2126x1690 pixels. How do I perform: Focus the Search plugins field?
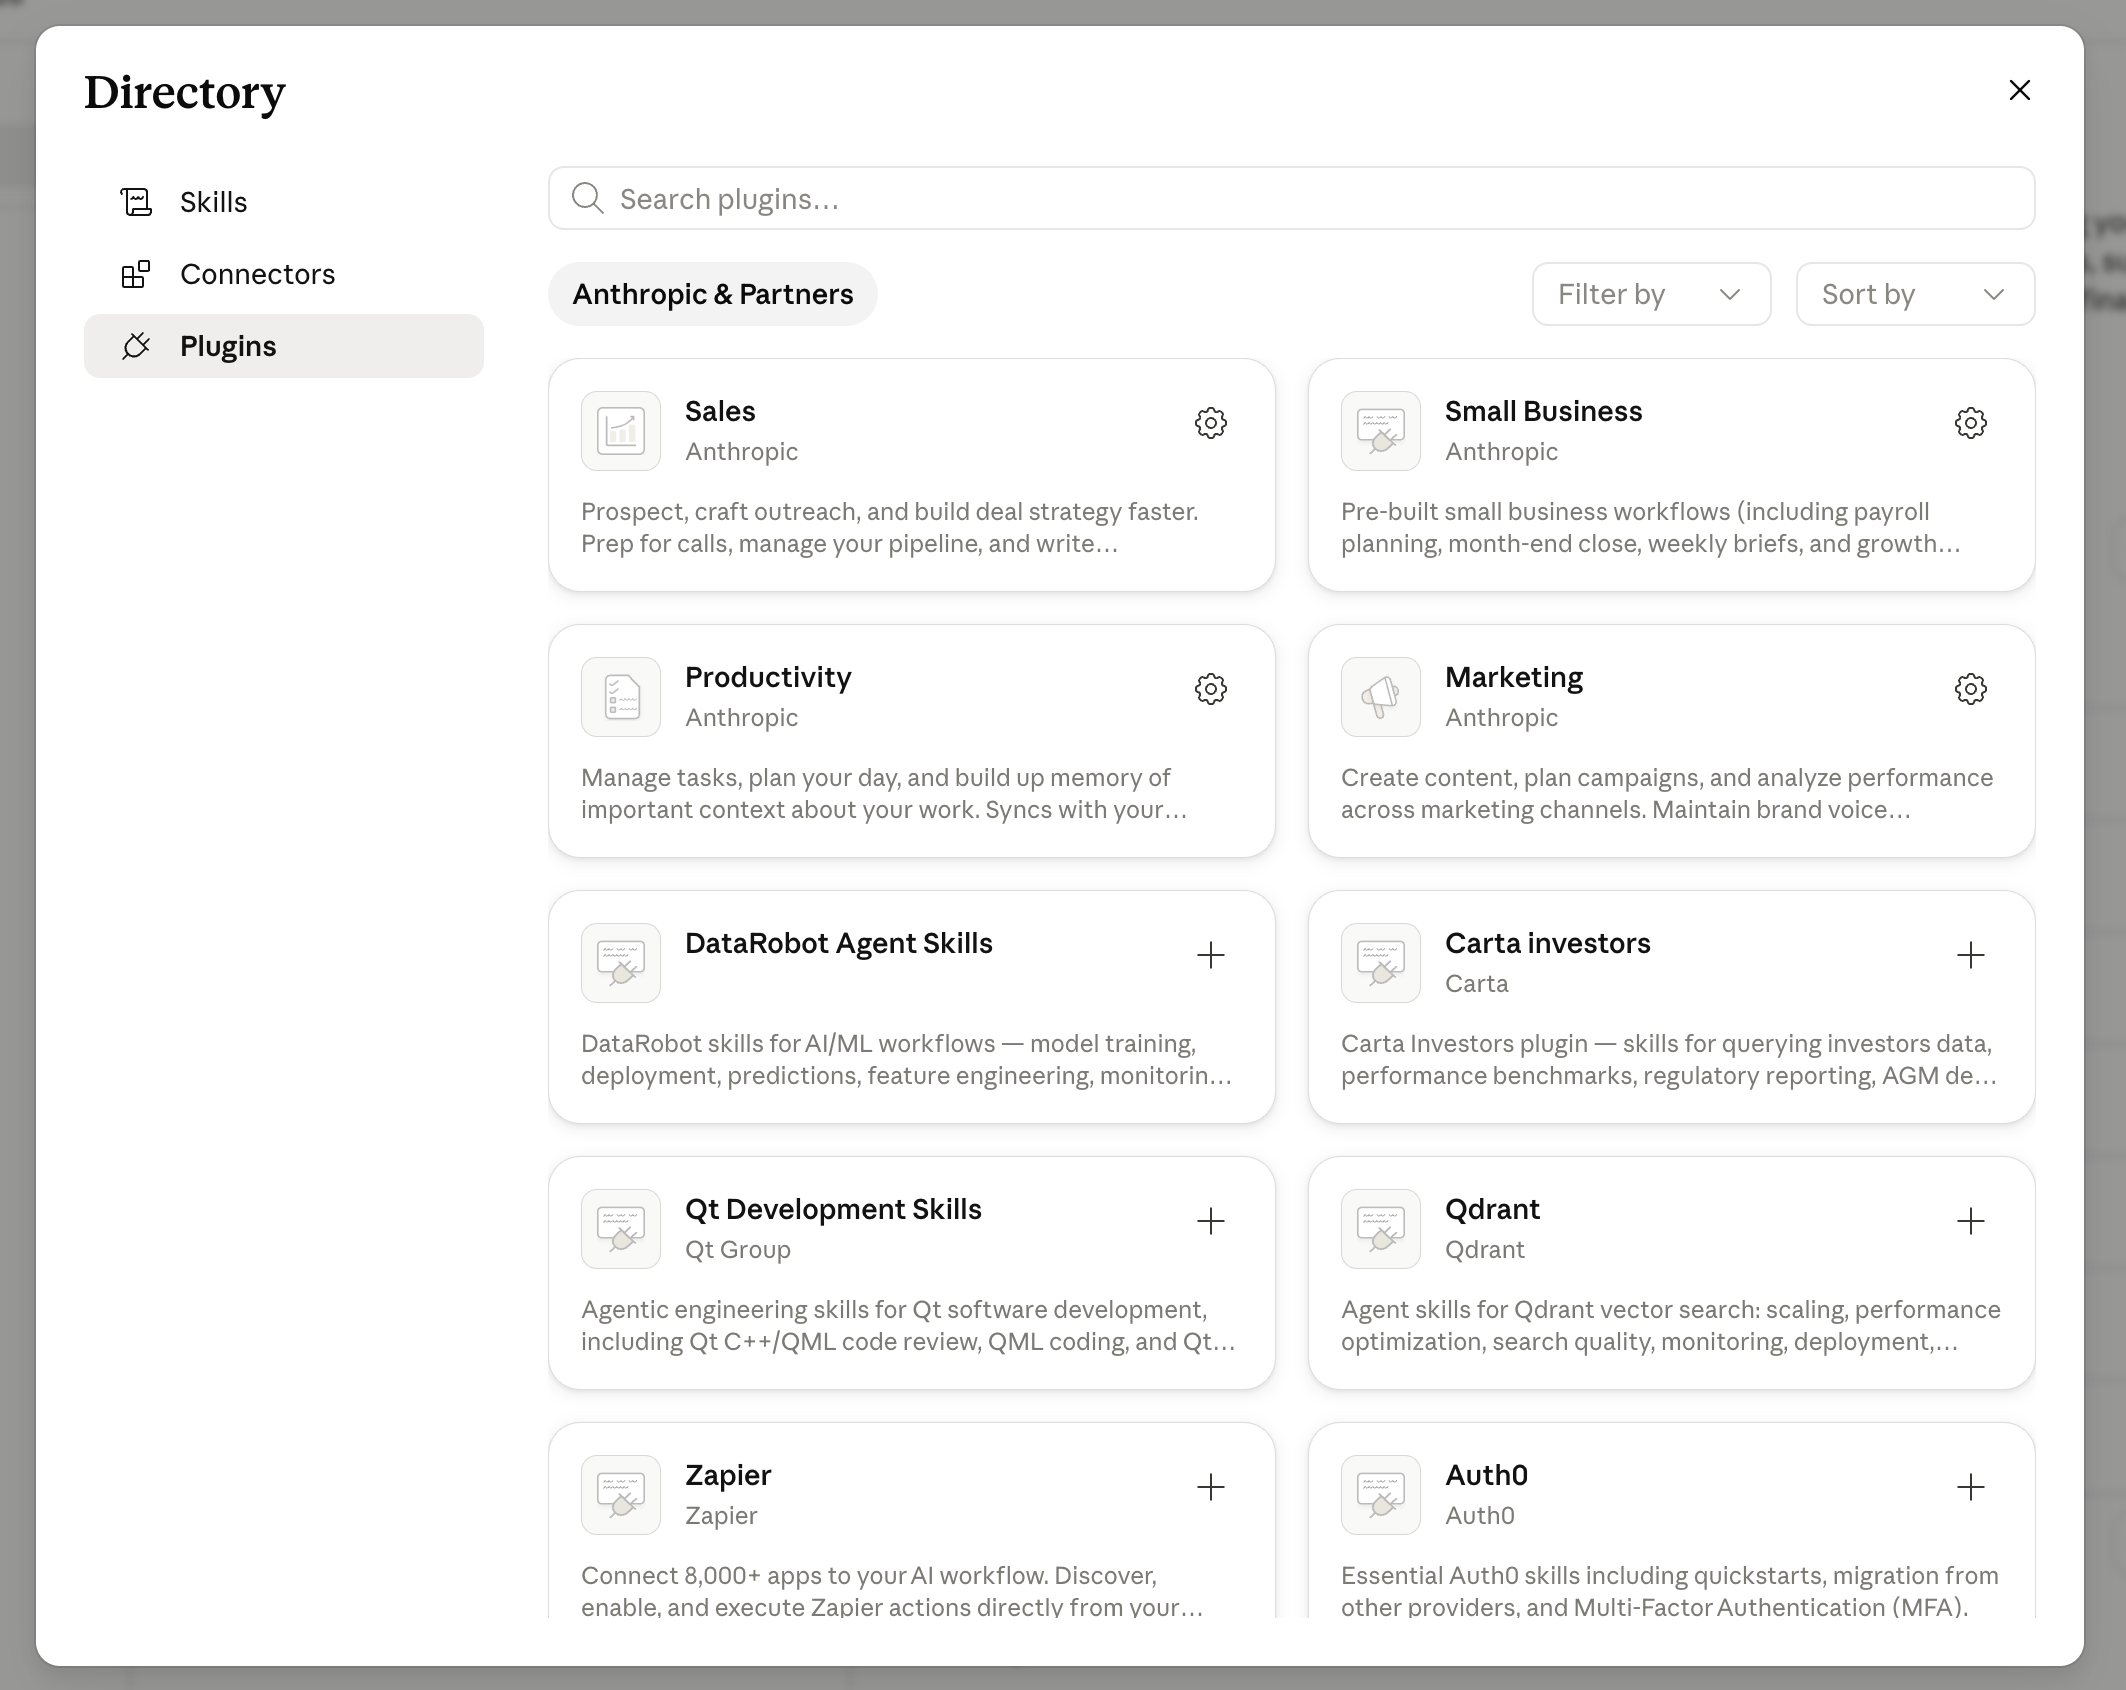pyautogui.click(x=1291, y=198)
